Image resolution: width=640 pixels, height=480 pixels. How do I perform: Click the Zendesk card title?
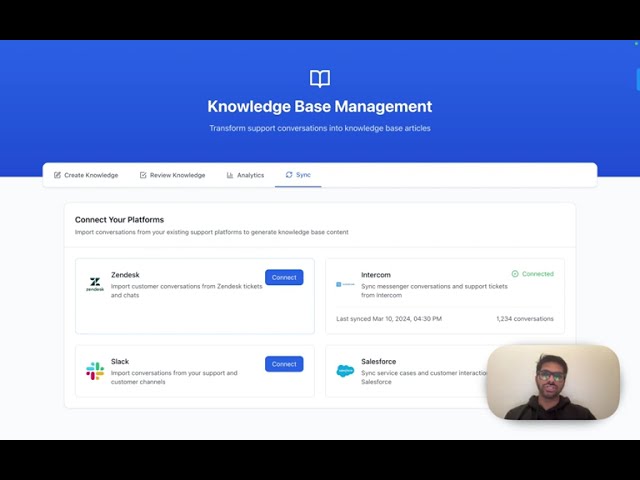pos(125,275)
